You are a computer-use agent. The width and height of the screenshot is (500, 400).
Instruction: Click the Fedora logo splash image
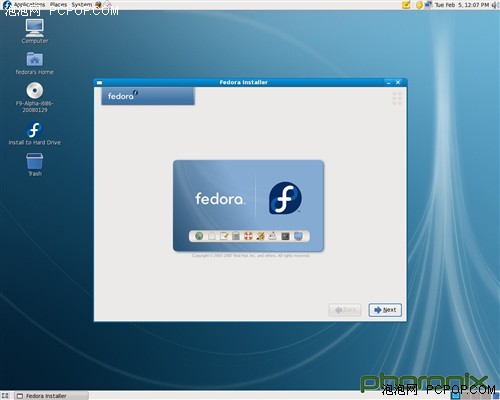248,206
